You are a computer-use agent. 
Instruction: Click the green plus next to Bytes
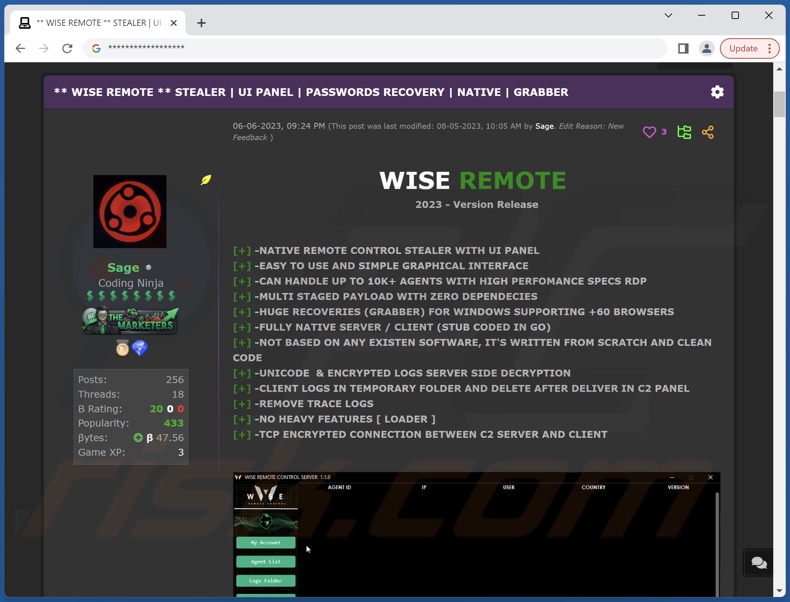(x=138, y=438)
